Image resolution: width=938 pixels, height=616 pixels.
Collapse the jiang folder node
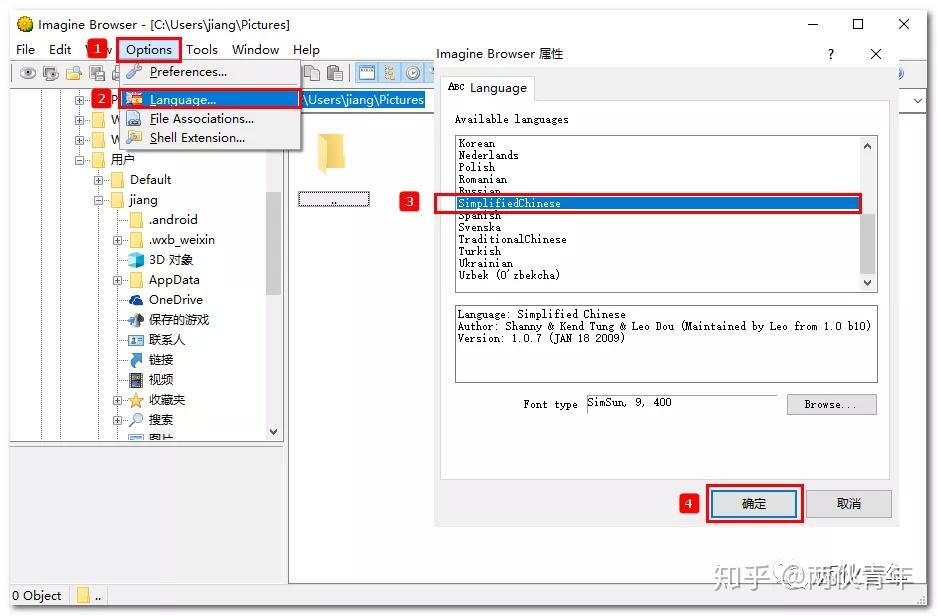pyautogui.click(x=98, y=200)
